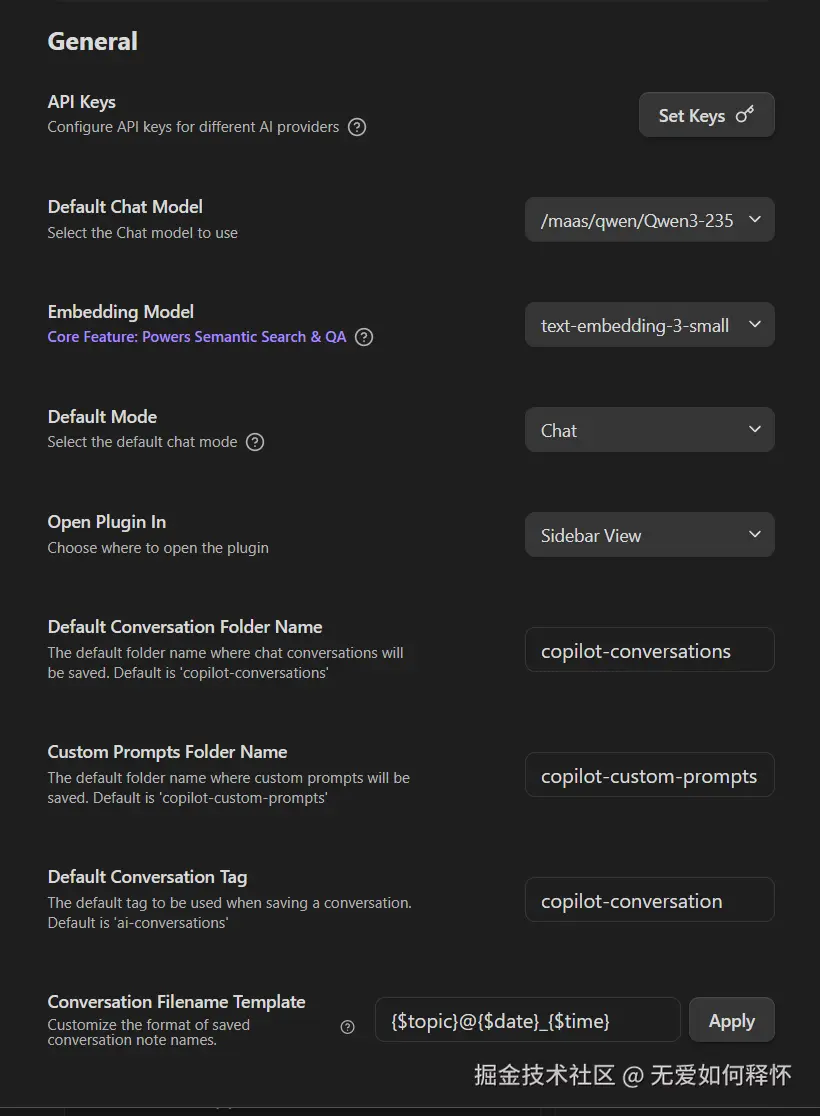Click the chevron on the Qwen3 model selector
Image resolution: width=820 pixels, height=1116 pixels.
pyautogui.click(x=755, y=220)
